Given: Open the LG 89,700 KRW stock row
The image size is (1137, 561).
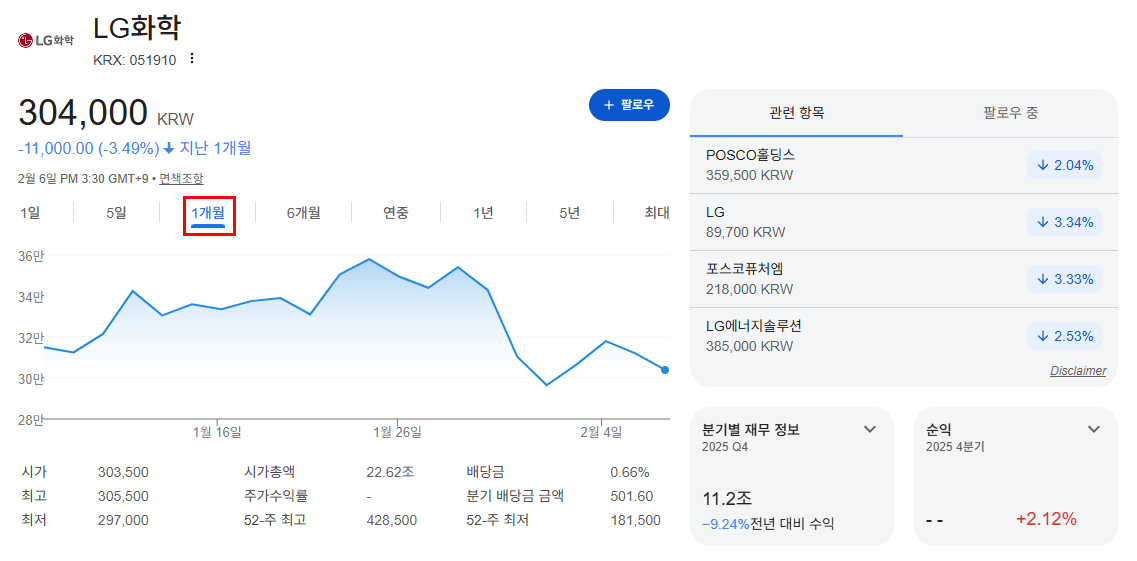Looking at the screenshot, I should click(904, 222).
